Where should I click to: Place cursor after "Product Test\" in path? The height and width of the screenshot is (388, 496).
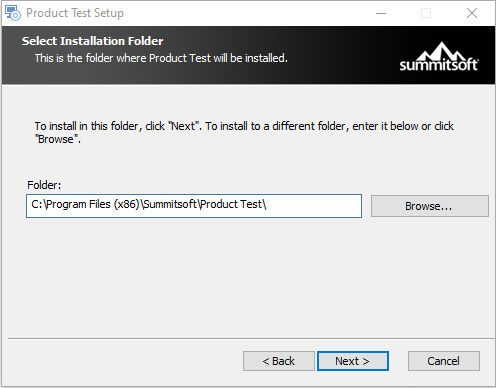[267, 204]
